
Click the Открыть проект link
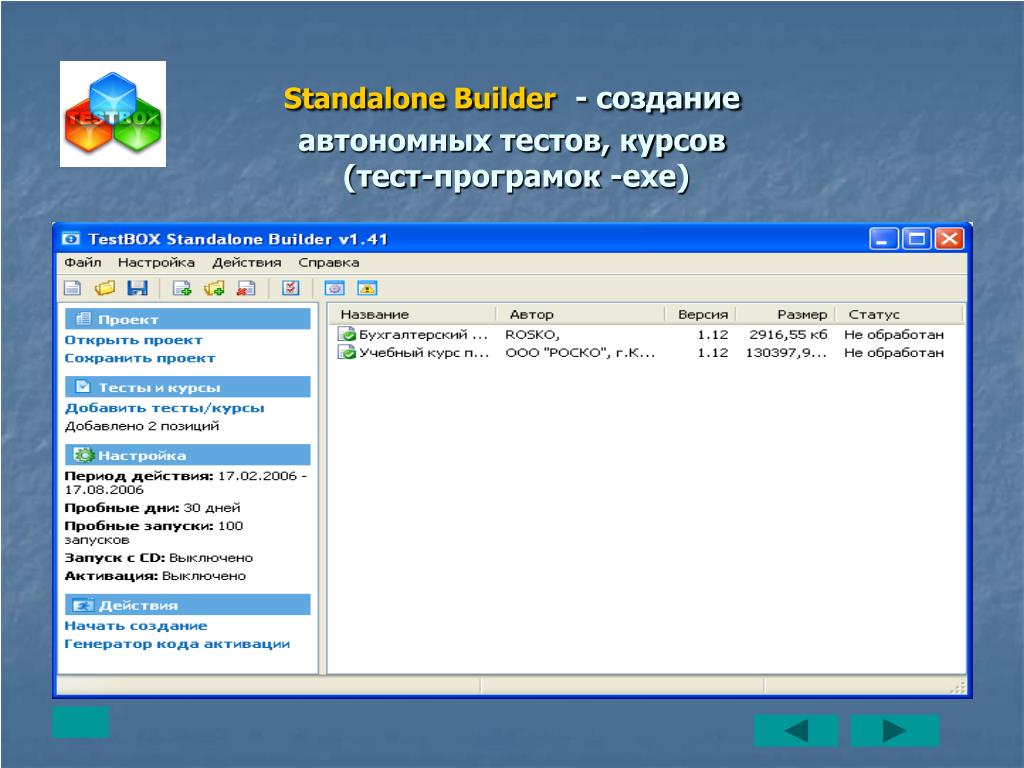[134, 340]
